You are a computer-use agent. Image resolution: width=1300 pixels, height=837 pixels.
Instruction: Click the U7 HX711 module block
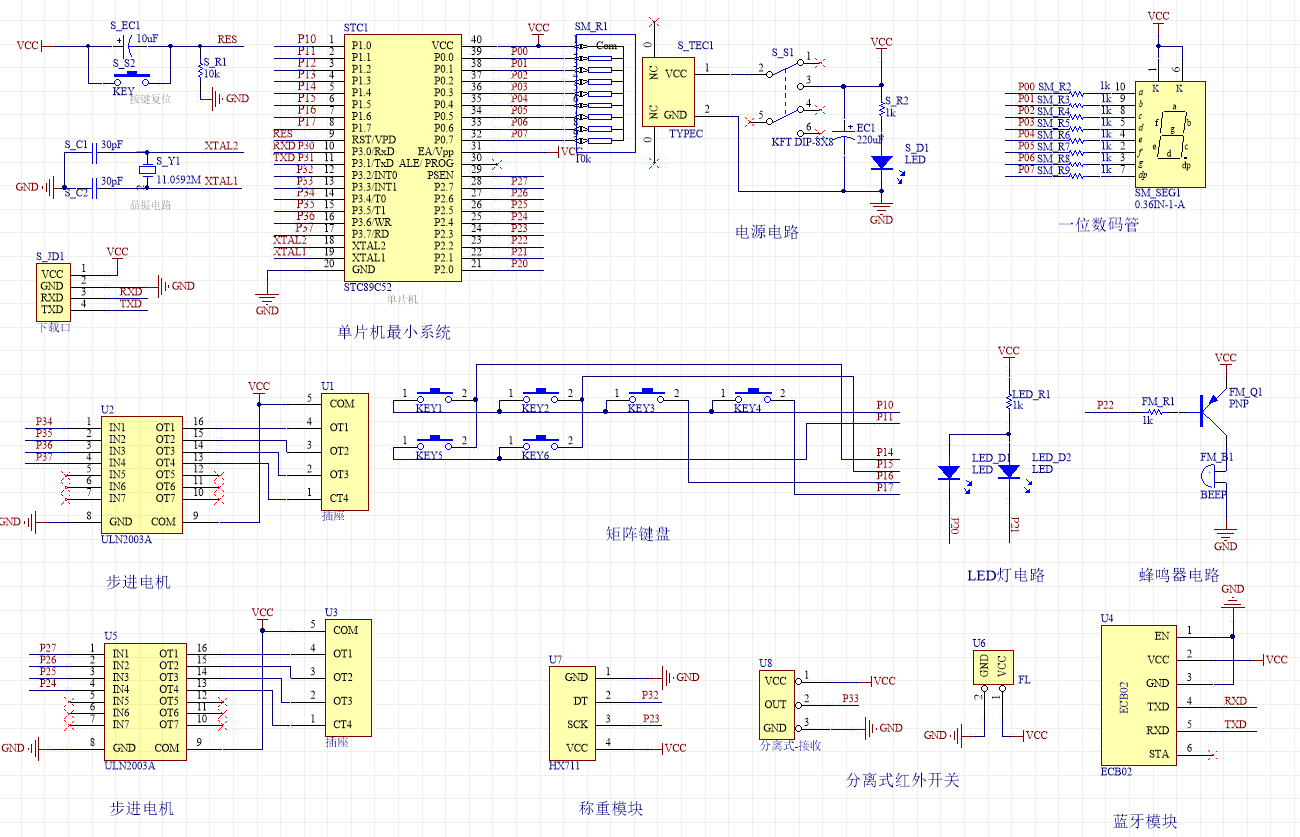point(574,712)
